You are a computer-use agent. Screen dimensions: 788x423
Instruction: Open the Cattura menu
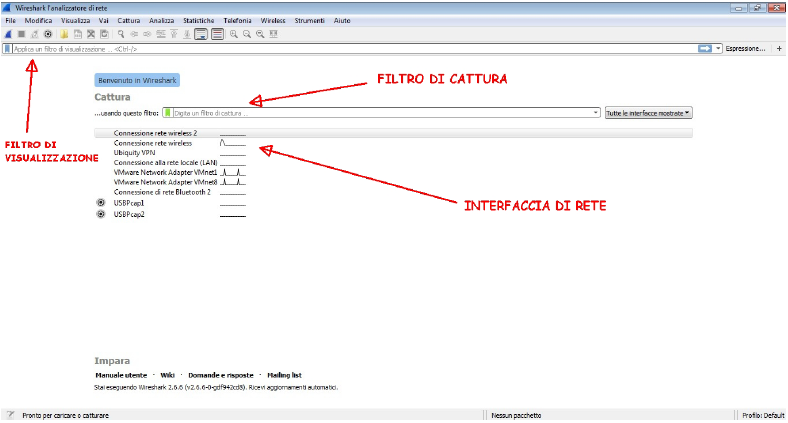[x=129, y=21]
